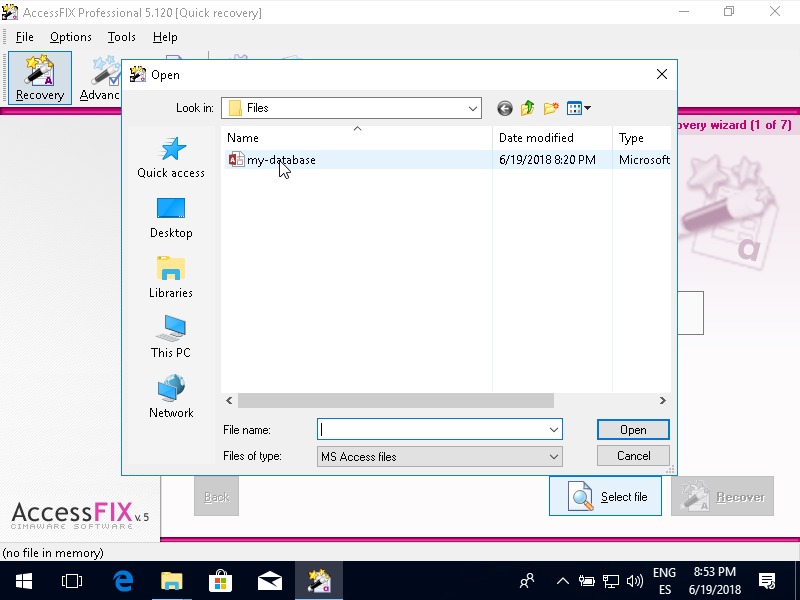Go back to last folder visited
This screenshot has height=600, width=800.
tap(505, 108)
